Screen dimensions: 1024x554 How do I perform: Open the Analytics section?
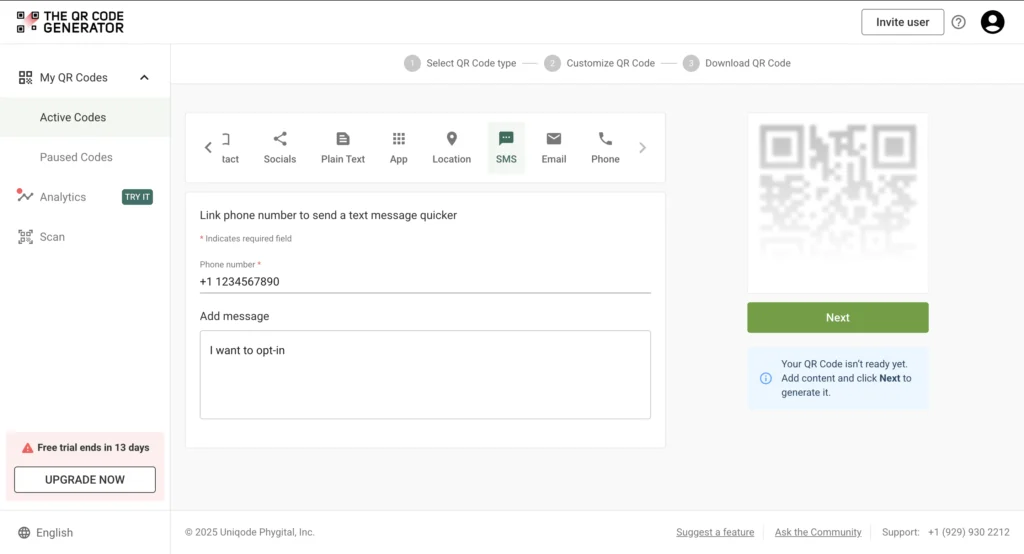(x=63, y=197)
